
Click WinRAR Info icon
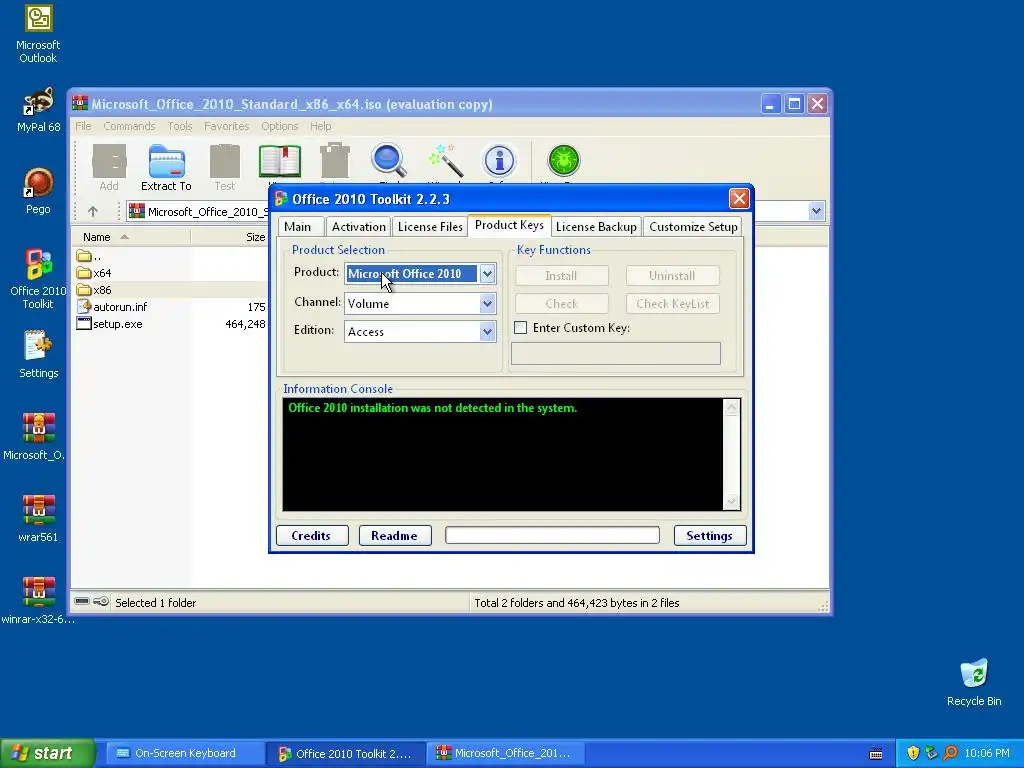click(500, 161)
